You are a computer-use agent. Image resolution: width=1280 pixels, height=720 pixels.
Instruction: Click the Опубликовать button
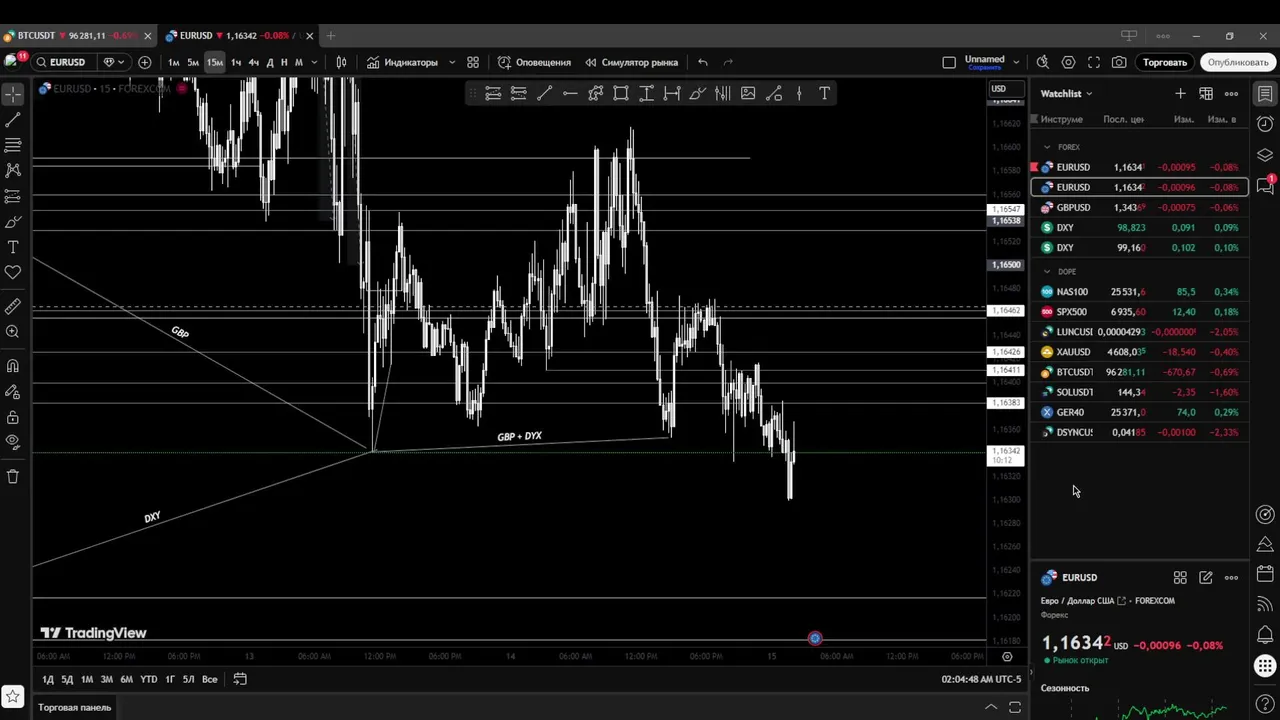pyautogui.click(x=1238, y=62)
